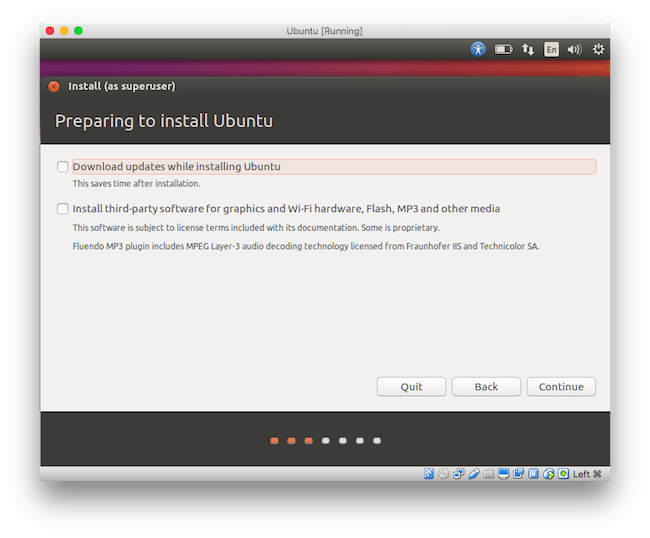Click the "This saves time after installation." text
This screenshot has width=650, height=538.
tap(136, 184)
